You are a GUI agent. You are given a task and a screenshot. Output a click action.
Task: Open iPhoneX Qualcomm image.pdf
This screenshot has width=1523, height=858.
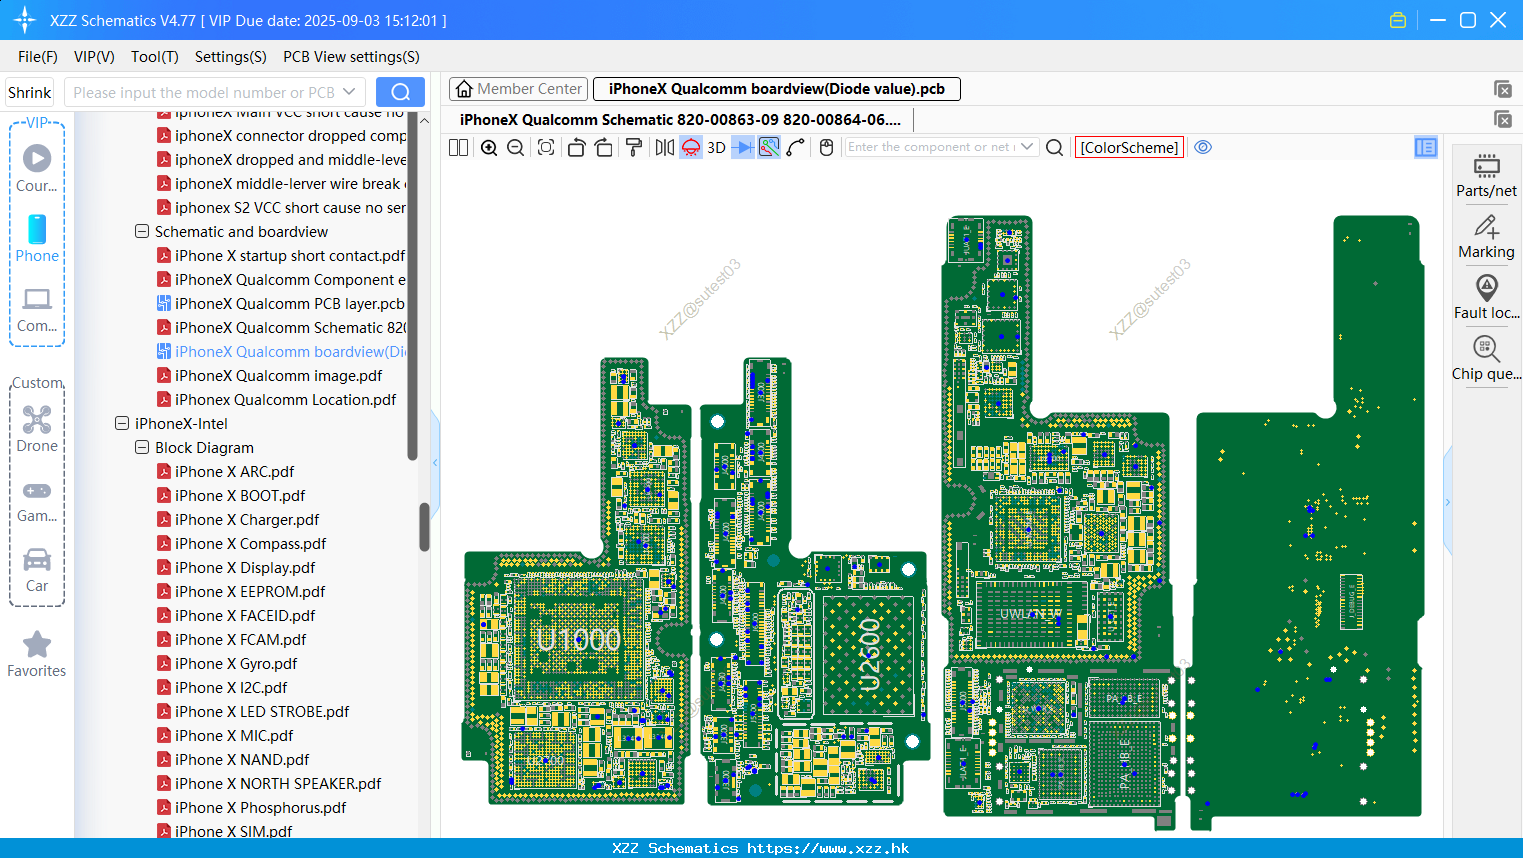[278, 375]
